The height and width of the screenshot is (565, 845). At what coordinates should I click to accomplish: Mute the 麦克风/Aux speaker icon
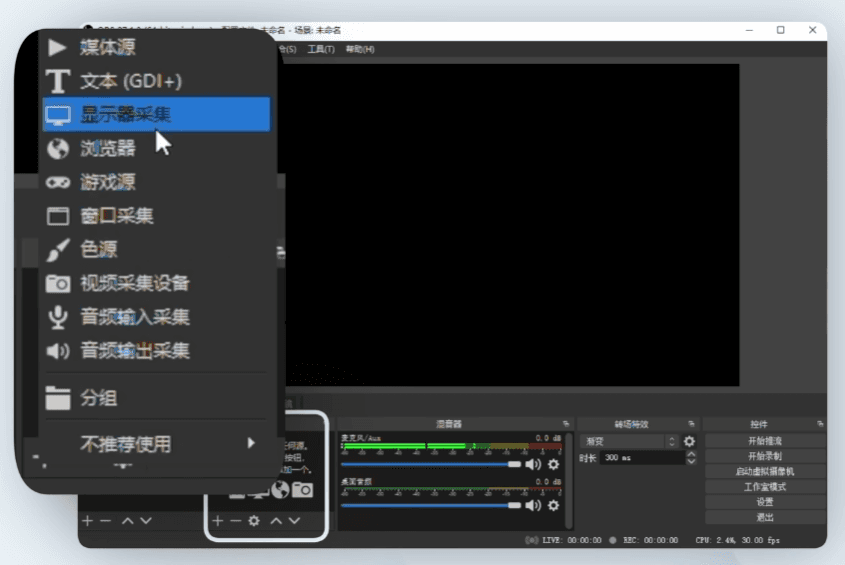click(533, 464)
